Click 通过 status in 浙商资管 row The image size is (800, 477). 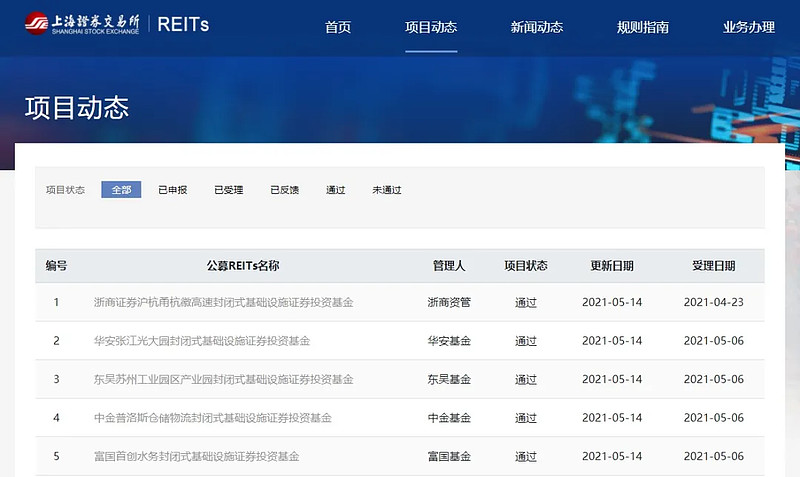(x=526, y=303)
